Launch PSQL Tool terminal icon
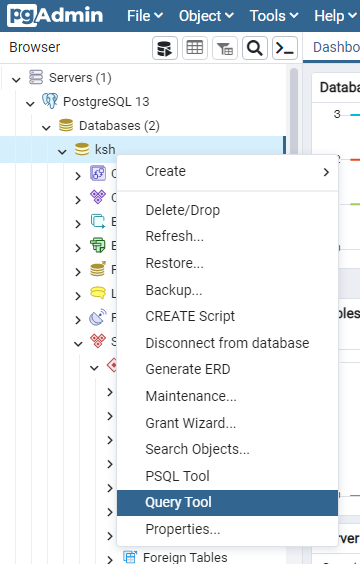The width and height of the screenshot is (360, 564). [285, 48]
